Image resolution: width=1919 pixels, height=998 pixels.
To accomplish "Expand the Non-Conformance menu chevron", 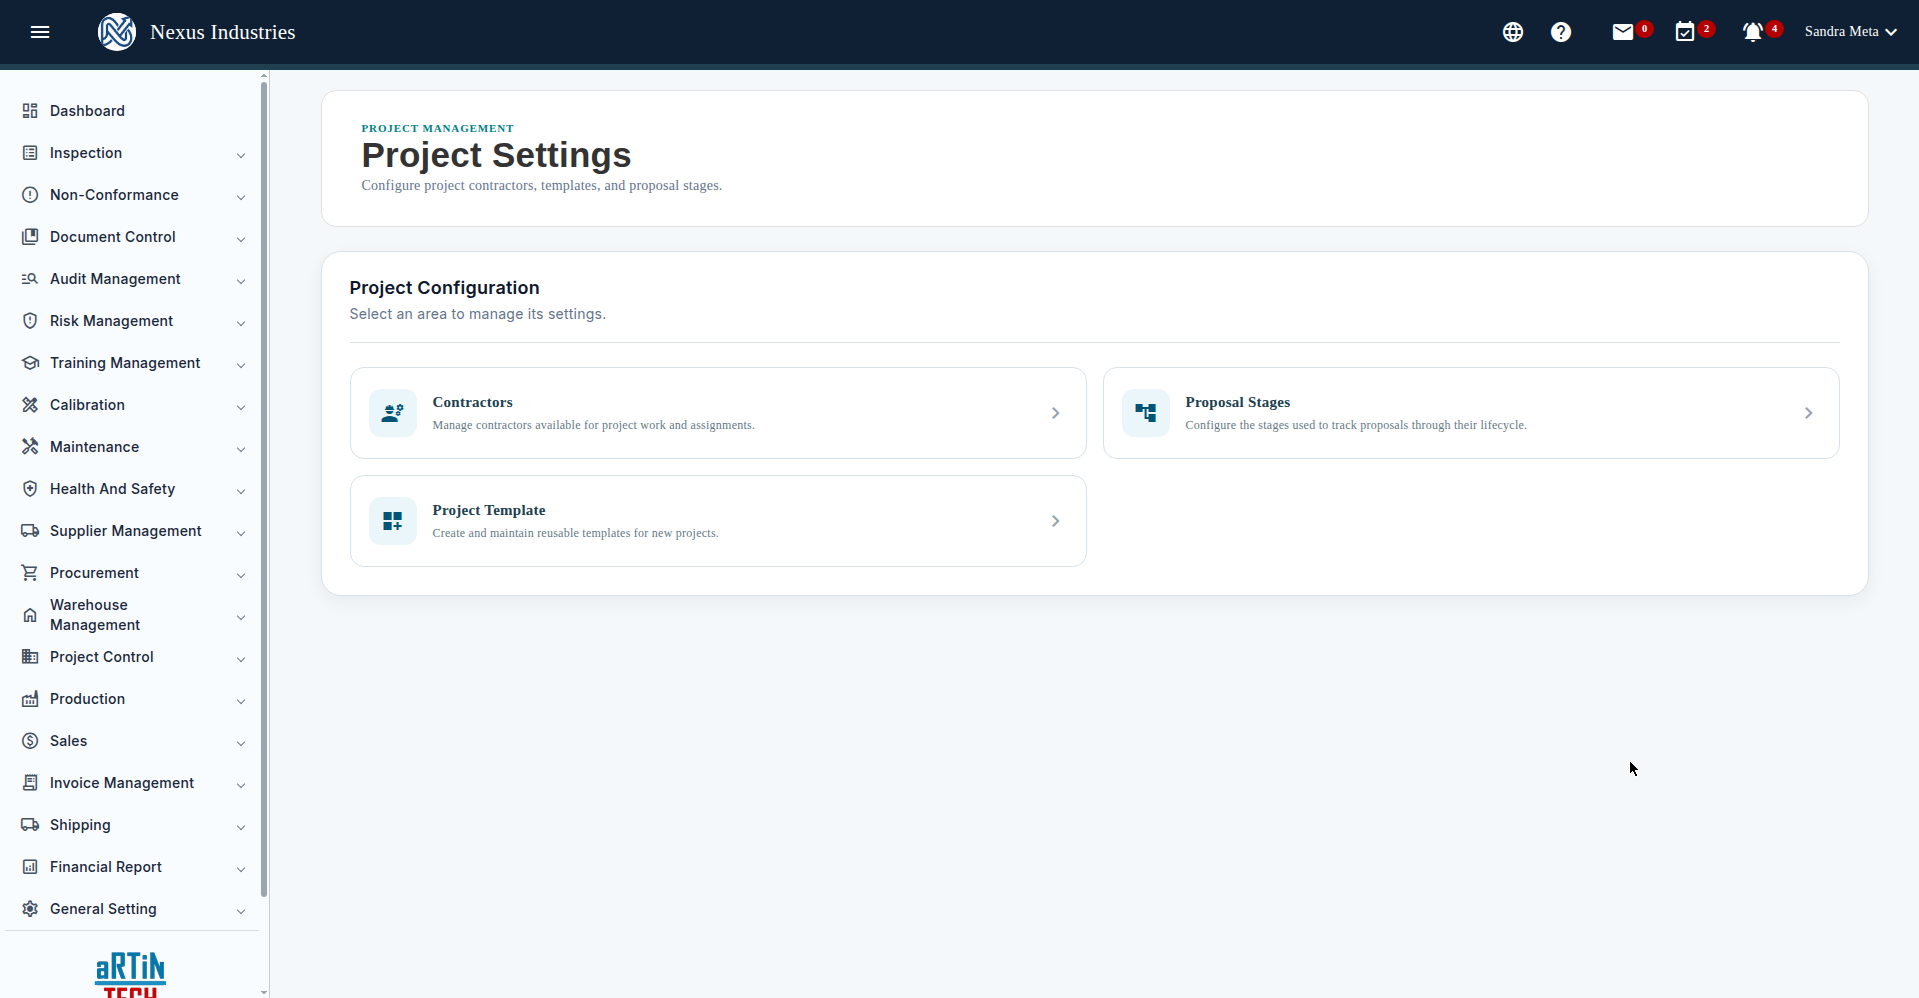I will click(x=241, y=197).
